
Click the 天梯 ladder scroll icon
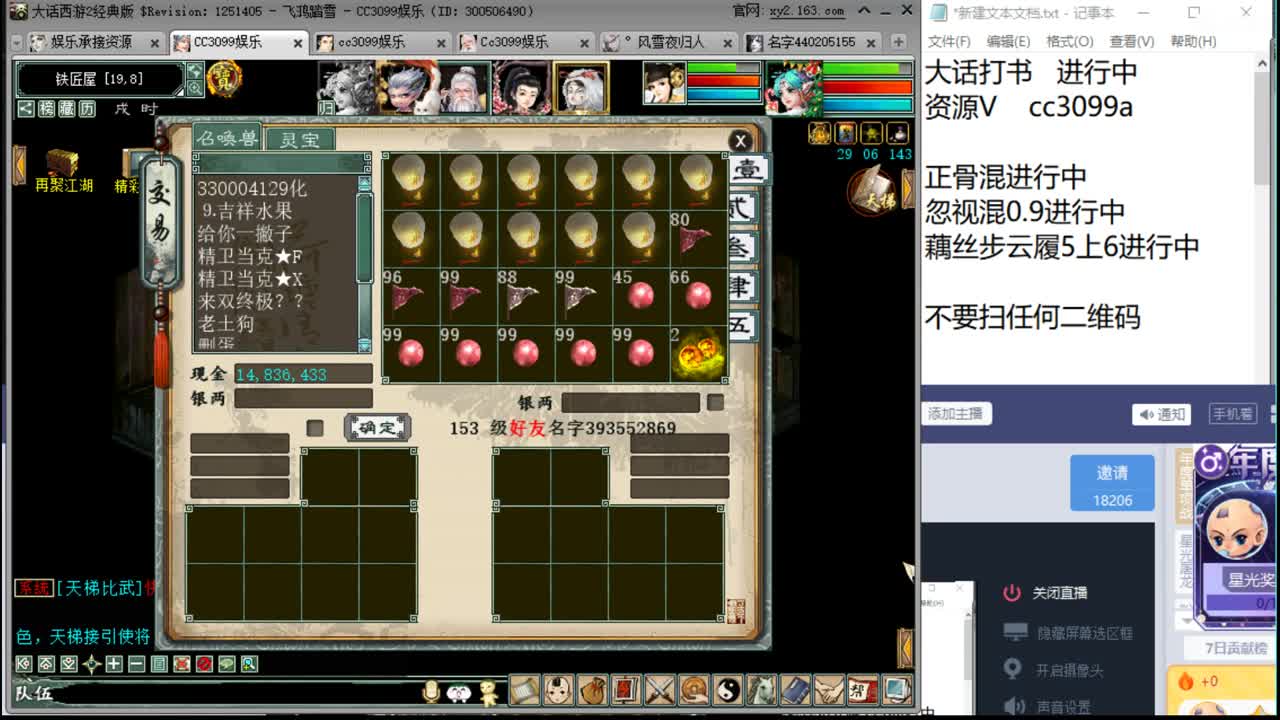pos(875,190)
